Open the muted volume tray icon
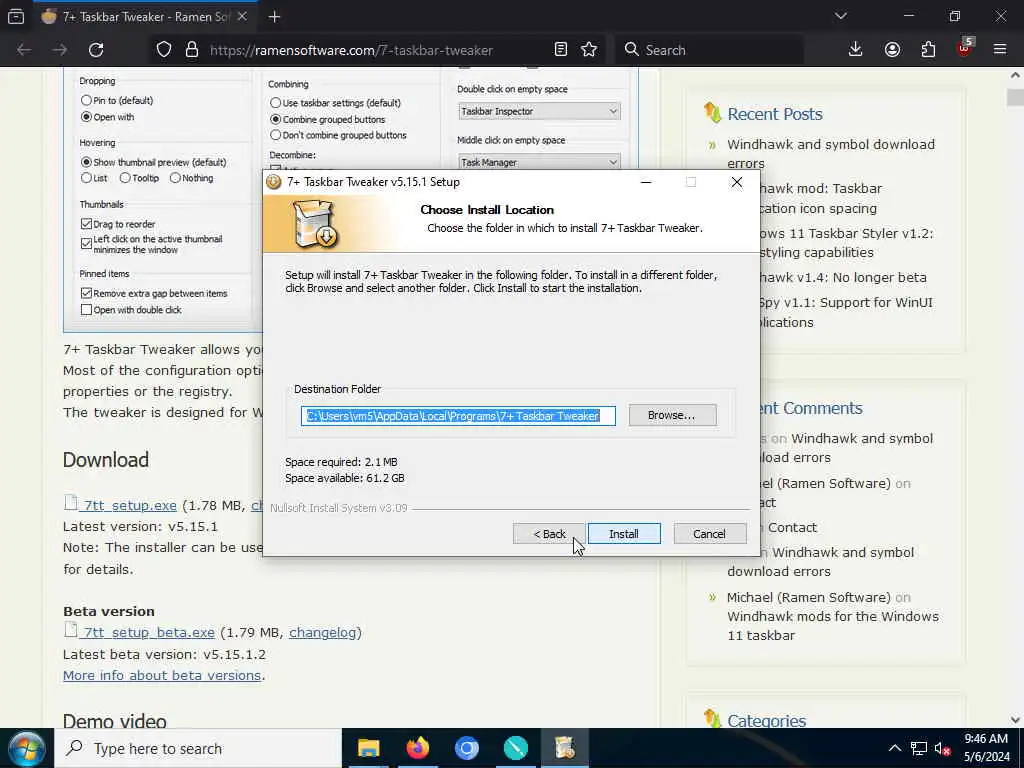 click(942, 748)
